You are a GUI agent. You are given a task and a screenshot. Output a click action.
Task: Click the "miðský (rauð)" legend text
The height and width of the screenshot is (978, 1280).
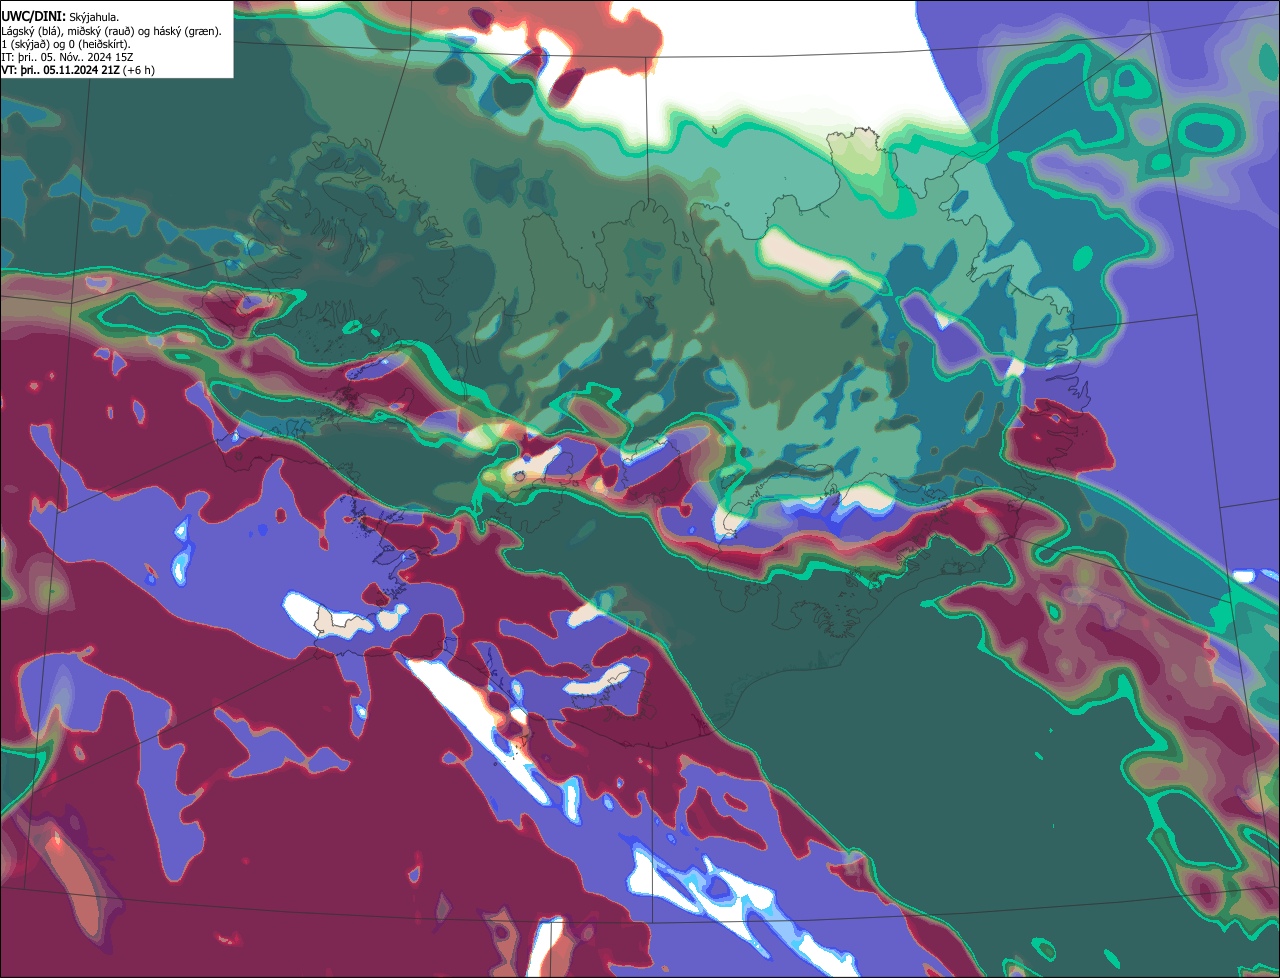[x=100, y=32]
